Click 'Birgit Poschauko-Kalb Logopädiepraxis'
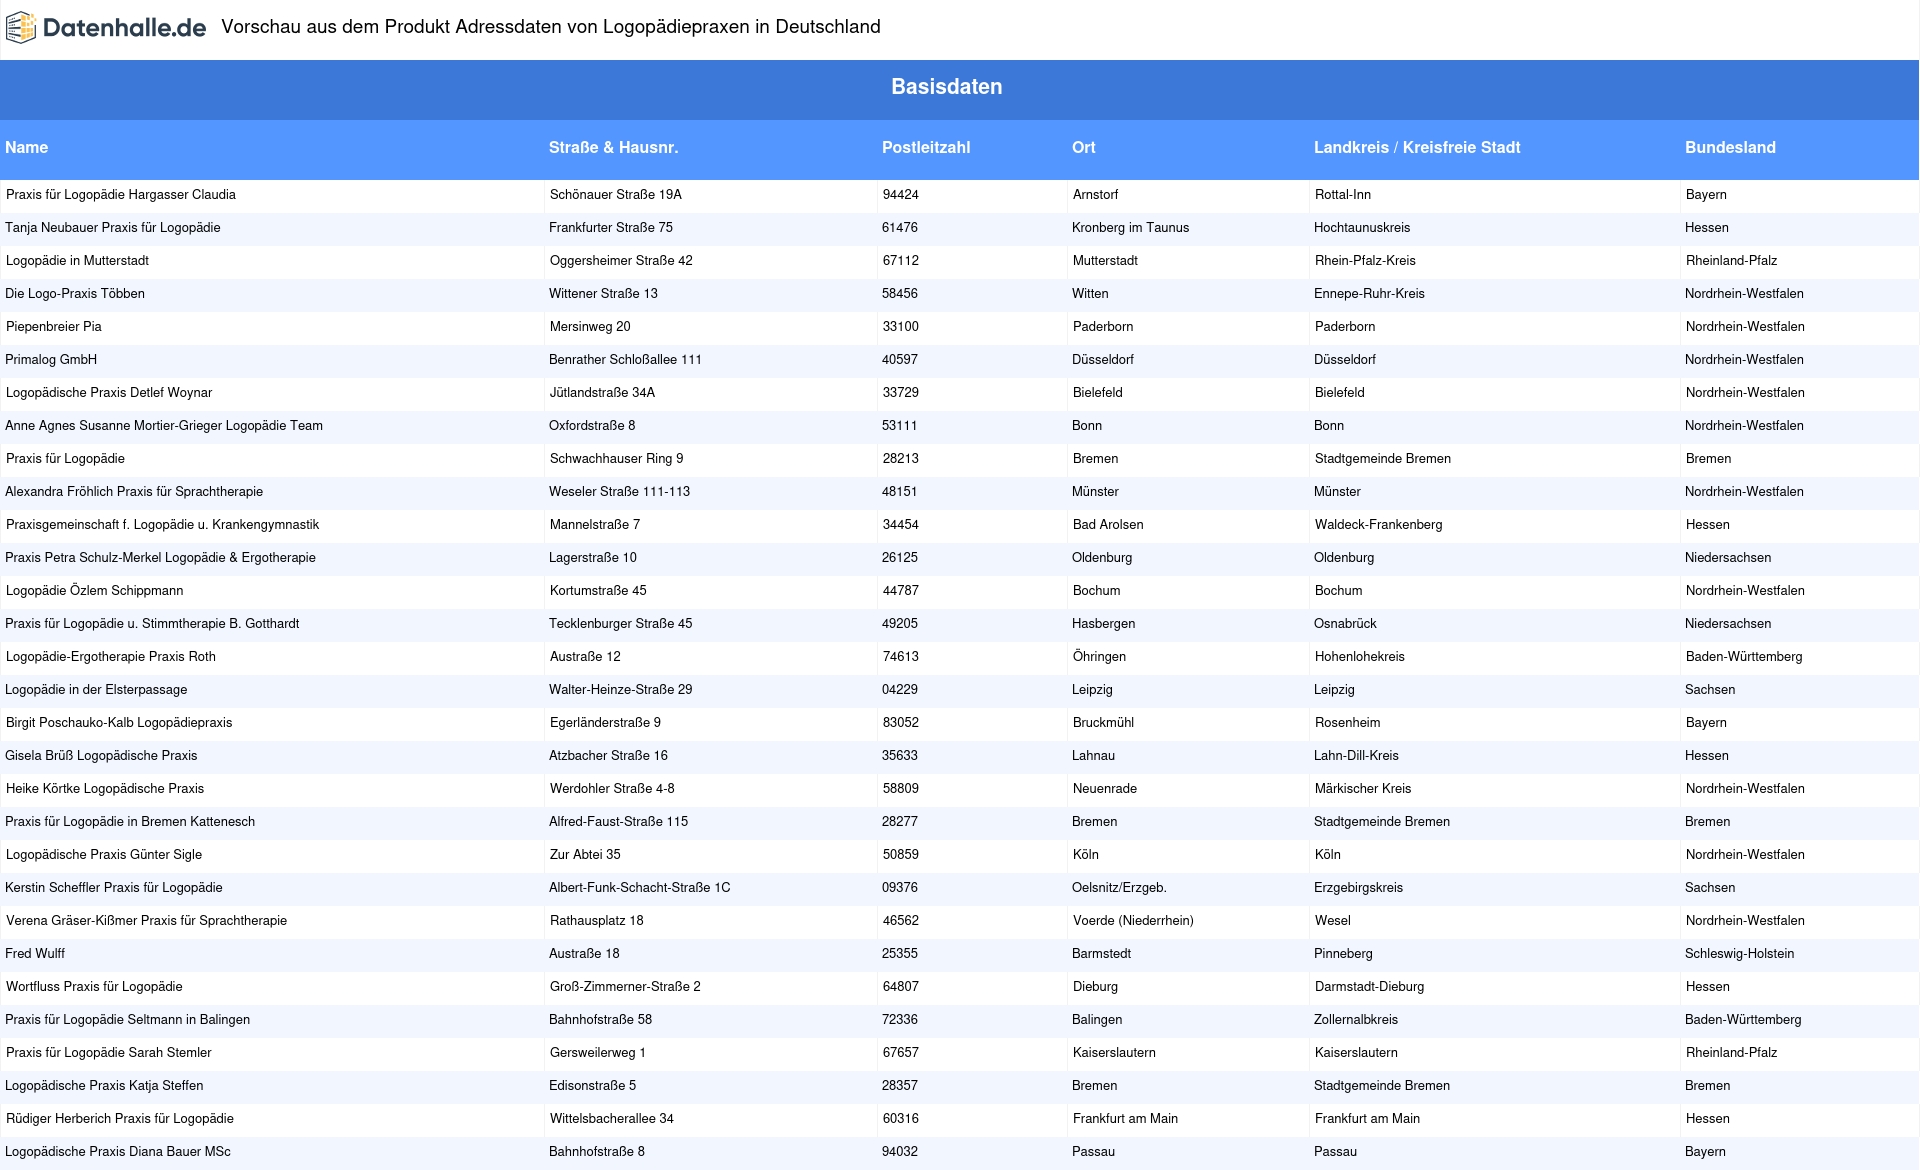This screenshot has width=1920, height=1170. tap(119, 722)
